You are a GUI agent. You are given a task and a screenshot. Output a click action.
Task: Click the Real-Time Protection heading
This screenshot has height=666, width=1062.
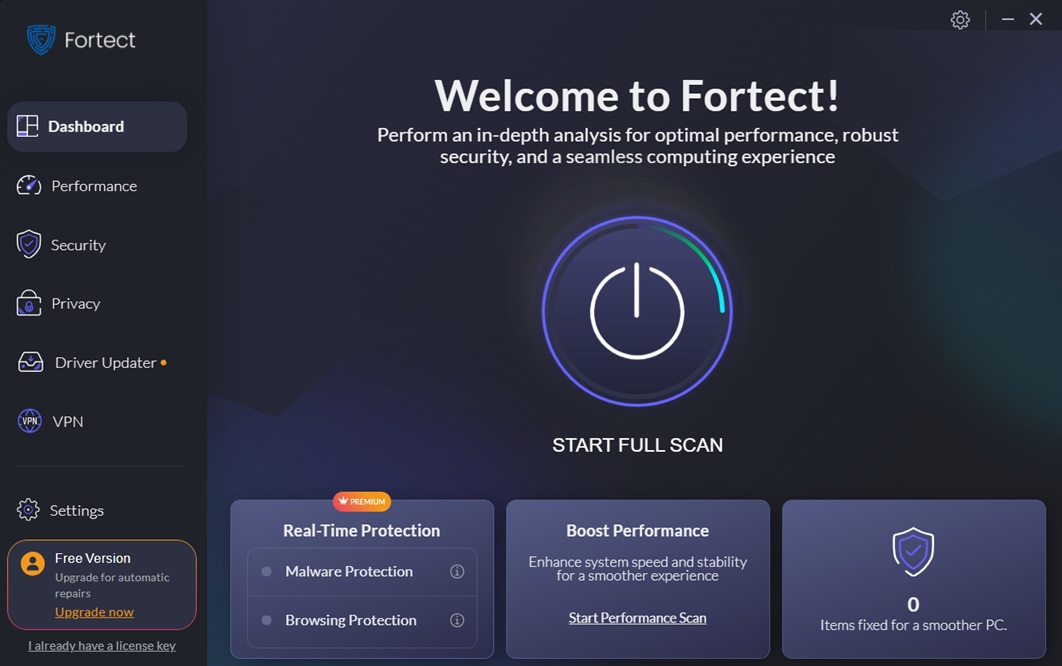(362, 530)
